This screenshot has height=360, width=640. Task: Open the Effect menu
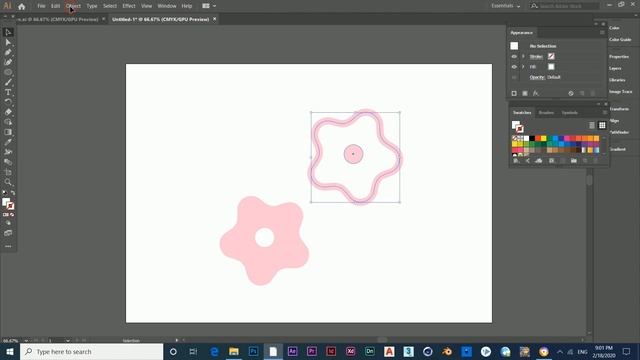point(129,6)
